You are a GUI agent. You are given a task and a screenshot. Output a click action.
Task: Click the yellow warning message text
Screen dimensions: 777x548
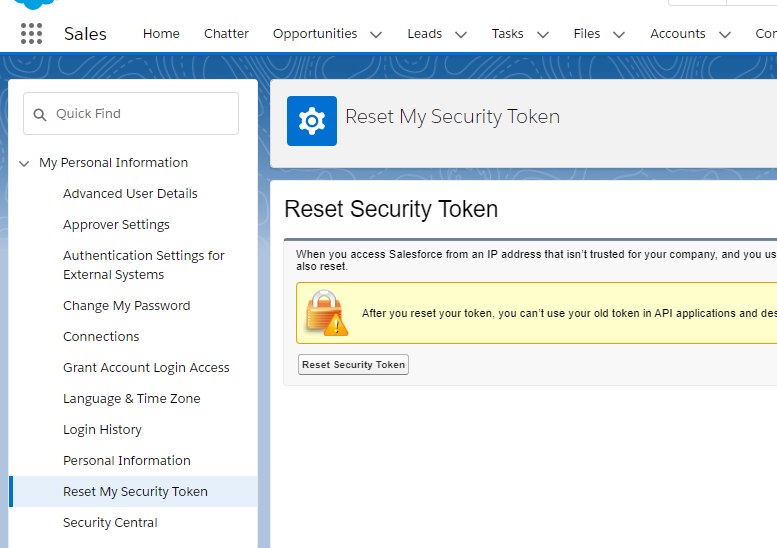(569, 313)
